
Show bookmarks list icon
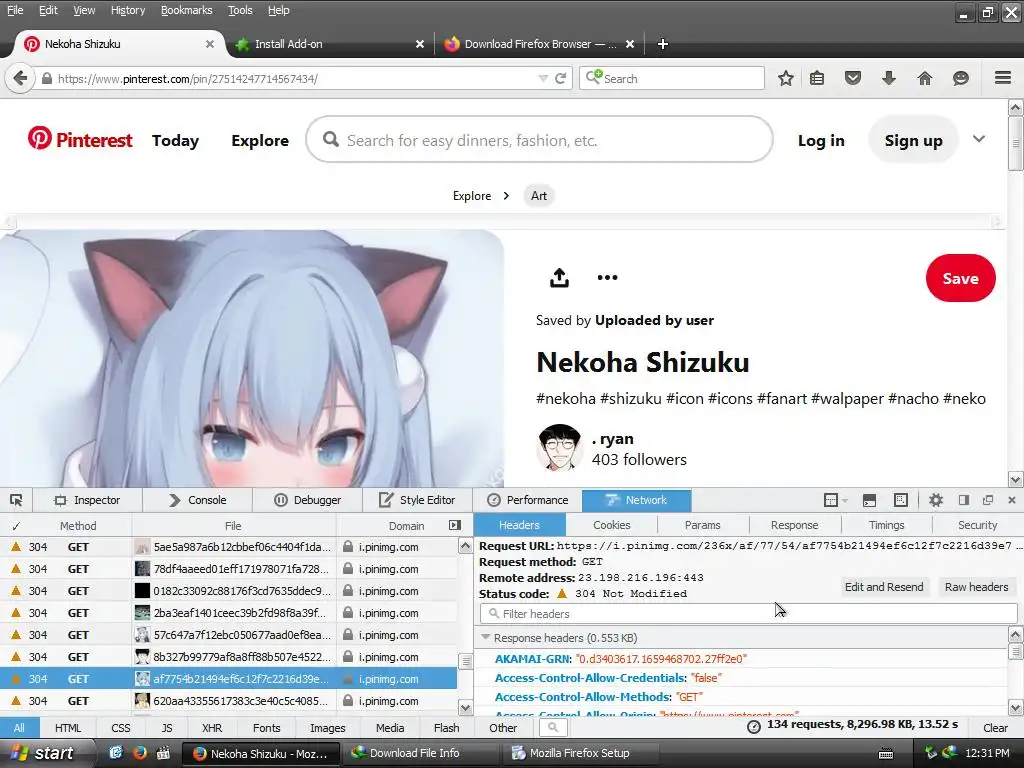coord(817,78)
